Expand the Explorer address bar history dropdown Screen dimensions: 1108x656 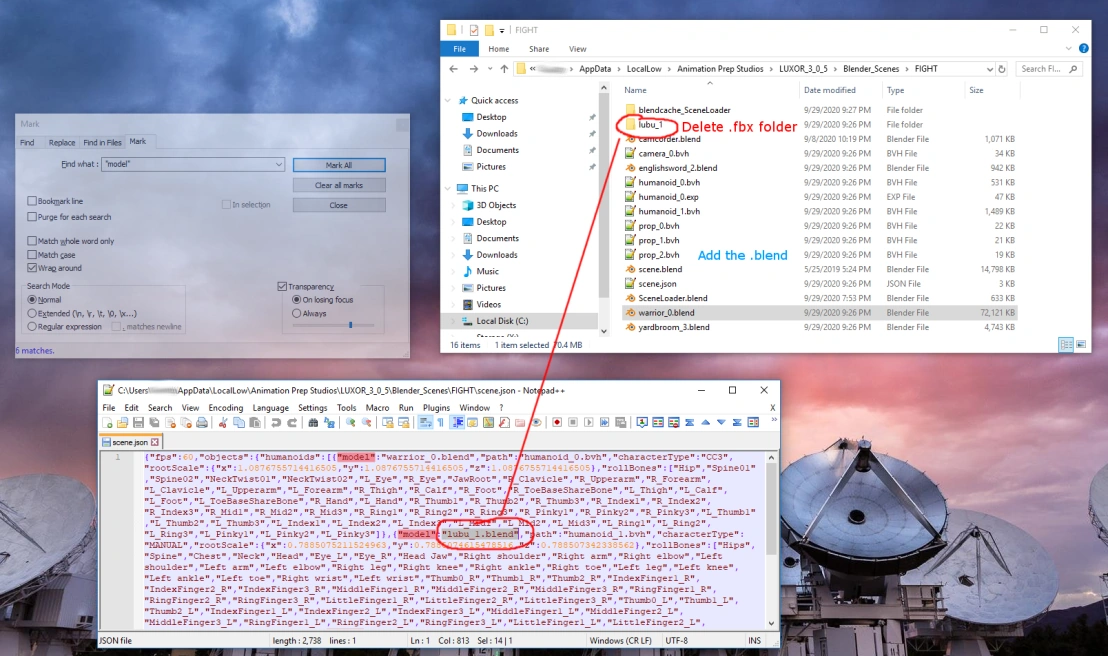point(989,69)
